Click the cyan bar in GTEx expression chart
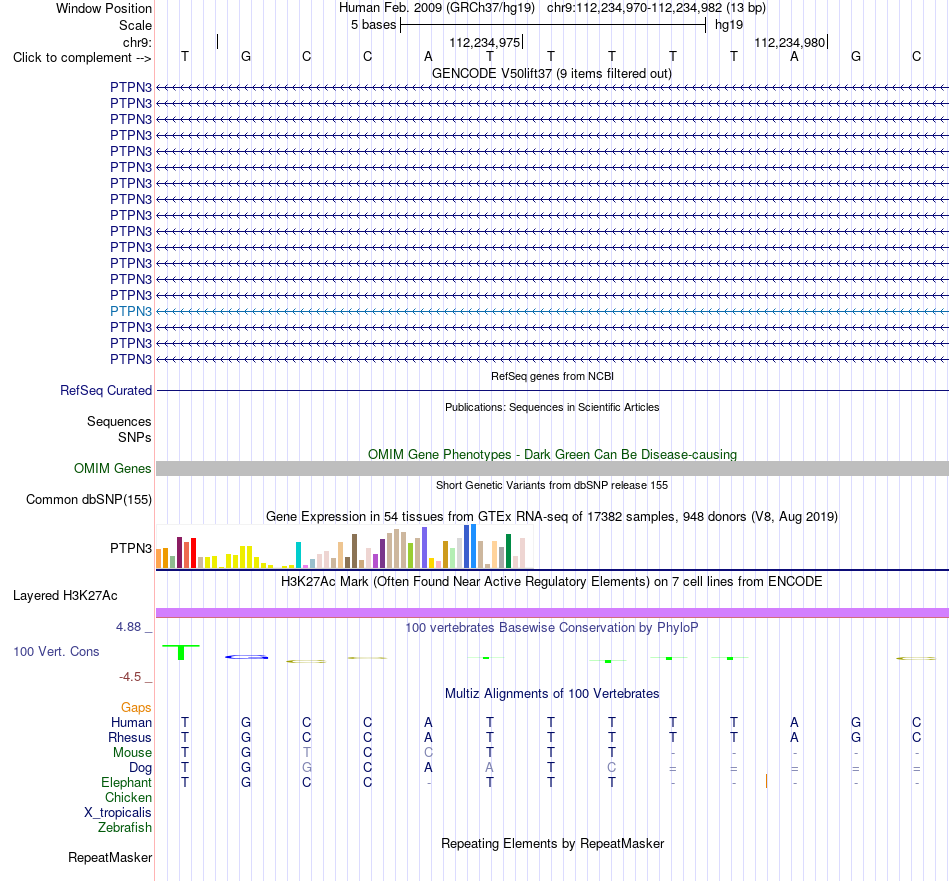 299,555
